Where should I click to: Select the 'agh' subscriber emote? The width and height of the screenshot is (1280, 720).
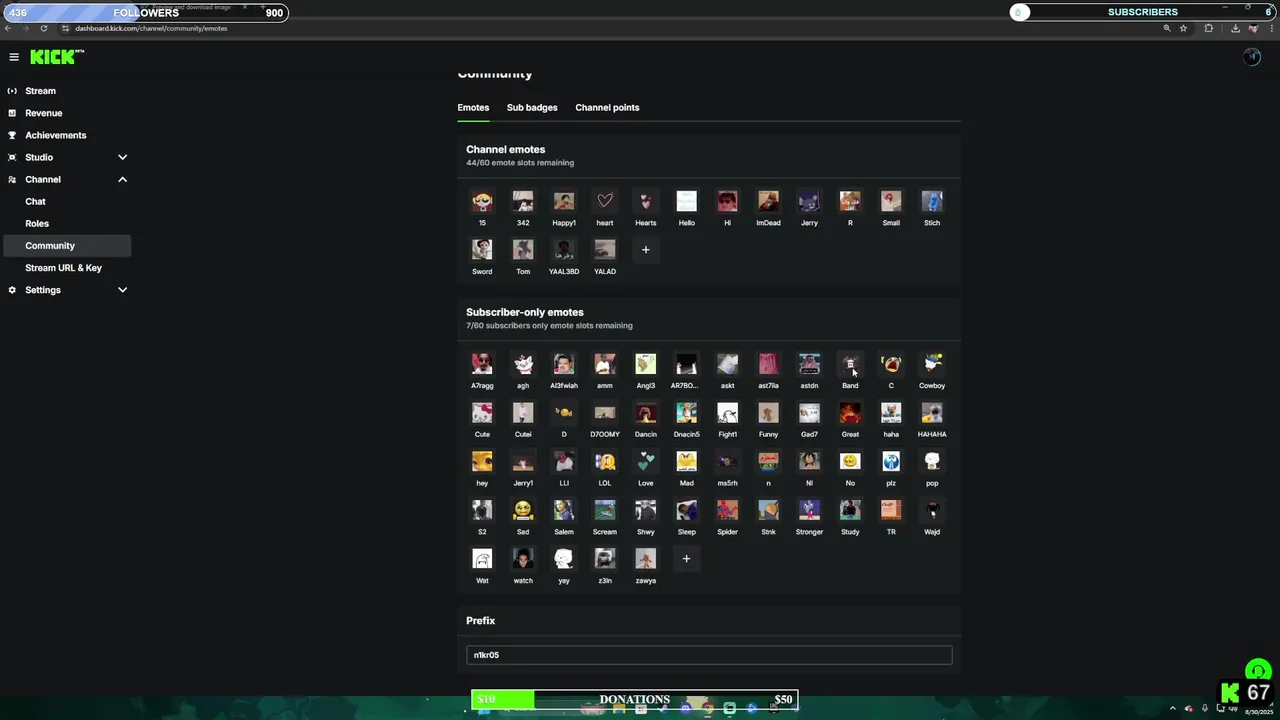tap(523, 364)
